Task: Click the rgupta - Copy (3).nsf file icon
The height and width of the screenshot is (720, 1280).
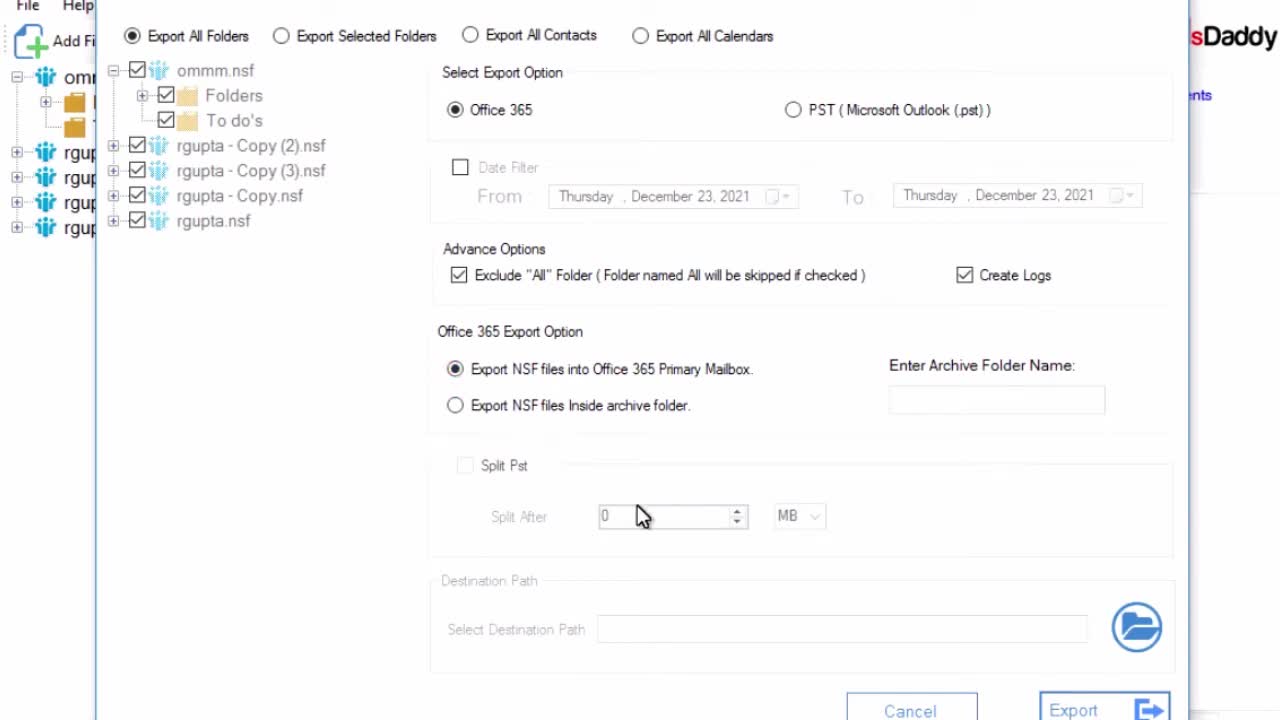Action: [159, 171]
